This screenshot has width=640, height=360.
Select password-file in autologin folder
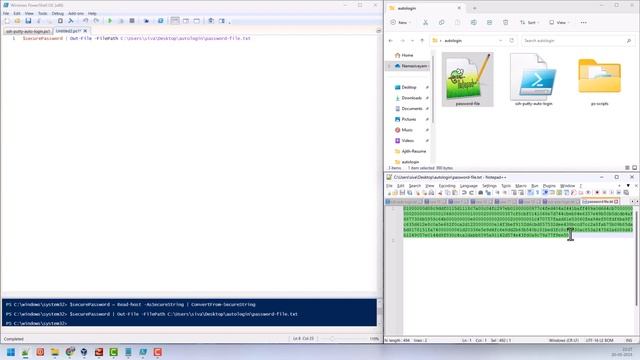[468, 79]
